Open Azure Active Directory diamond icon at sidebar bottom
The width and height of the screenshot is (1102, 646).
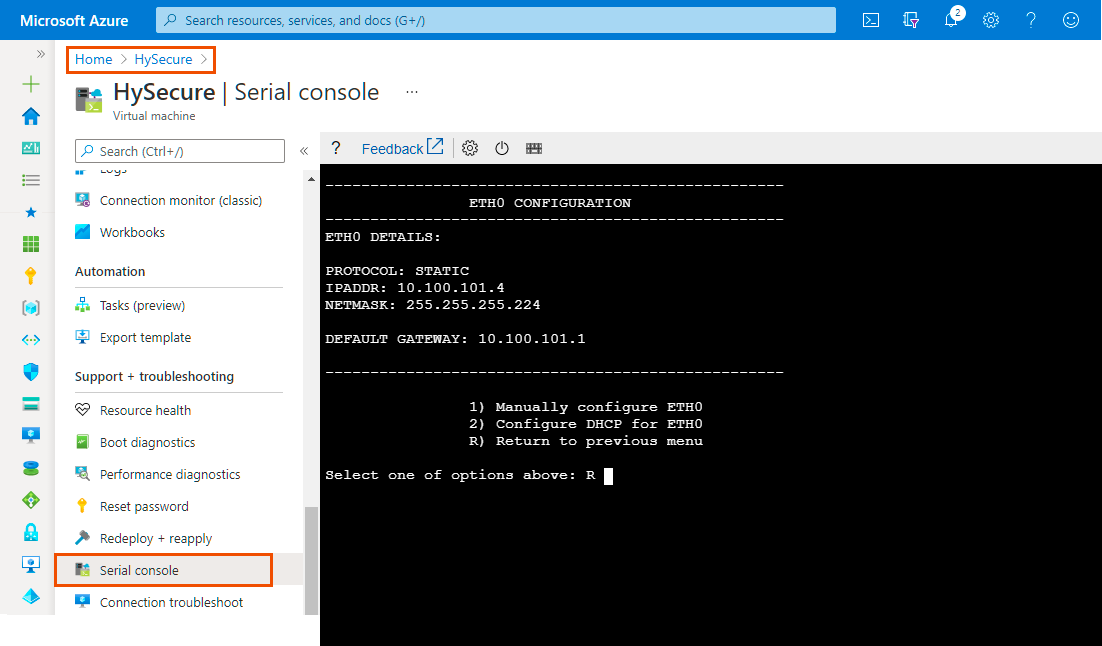[31, 596]
